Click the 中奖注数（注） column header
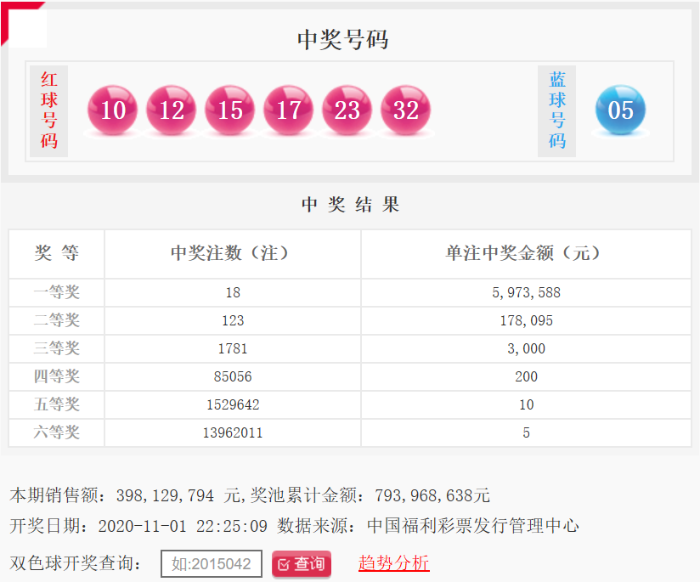This screenshot has height=582, width=700. 230,254
